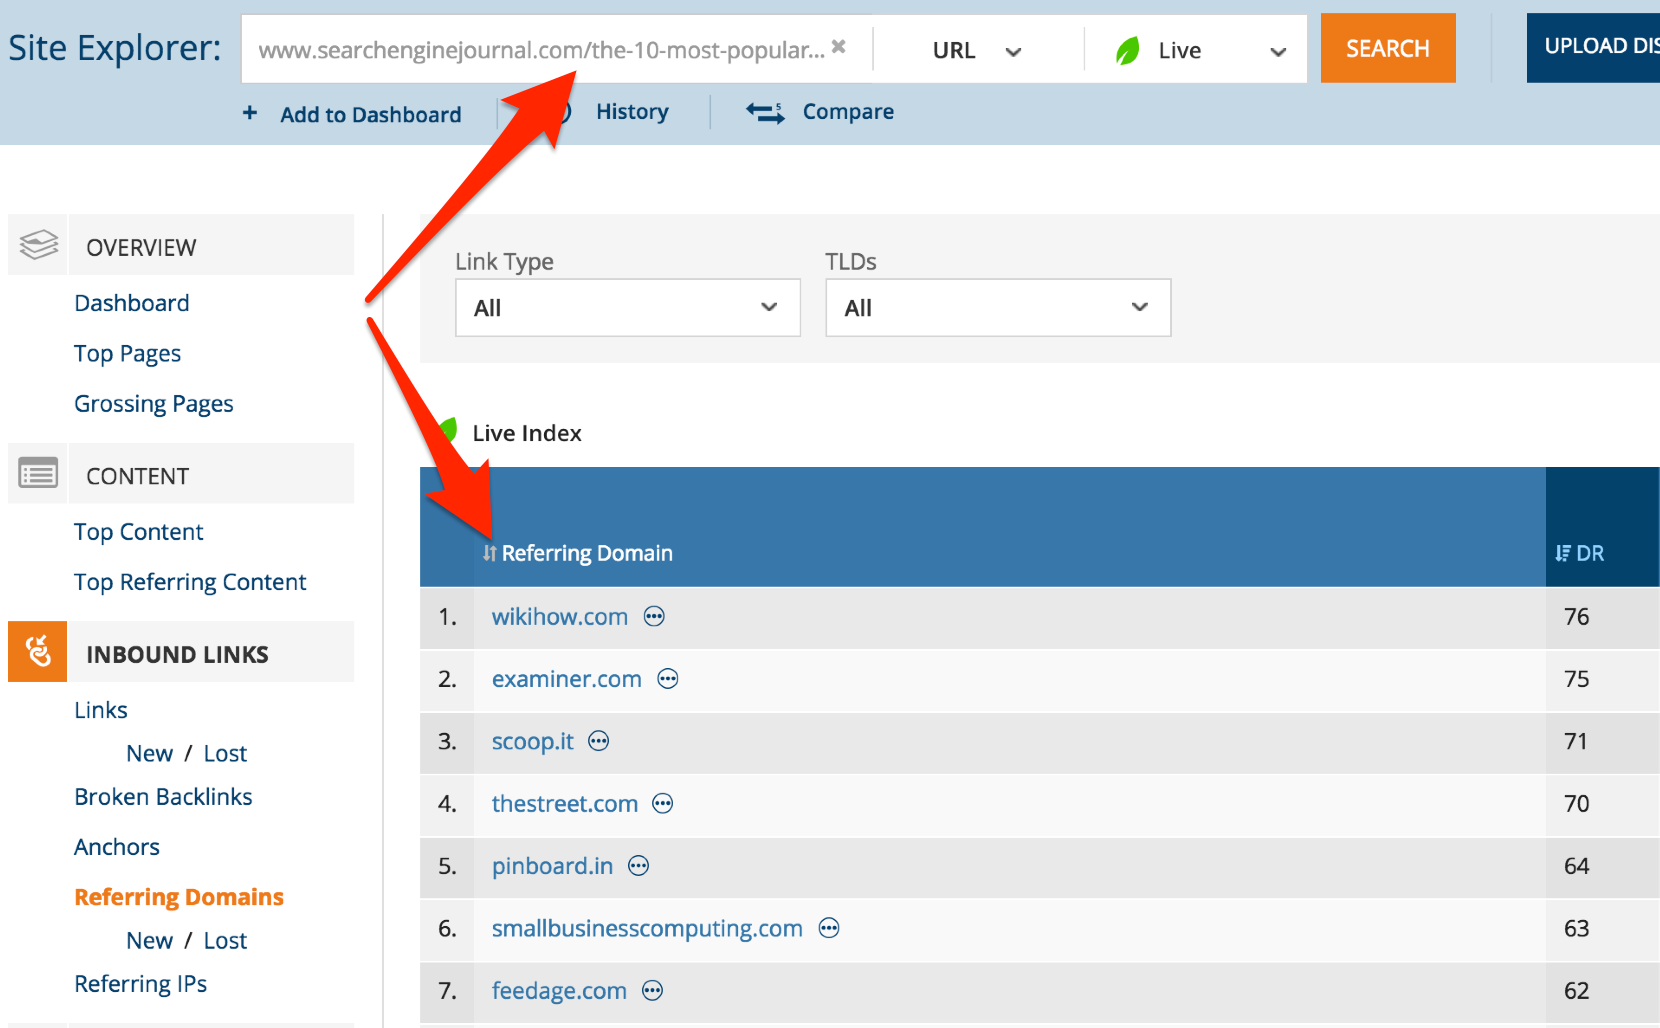Click the orange Inbound Links icon
This screenshot has height=1028, width=1660.
pos(38,651)
